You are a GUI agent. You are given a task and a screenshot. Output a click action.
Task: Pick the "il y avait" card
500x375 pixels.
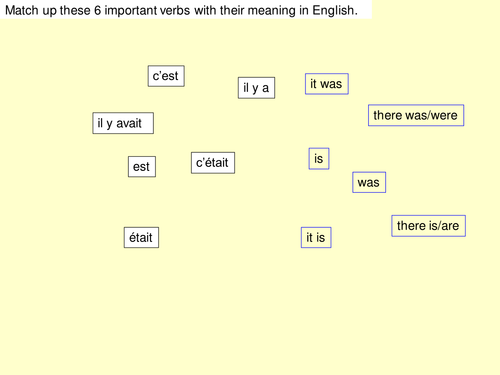[x=123, y=123]
